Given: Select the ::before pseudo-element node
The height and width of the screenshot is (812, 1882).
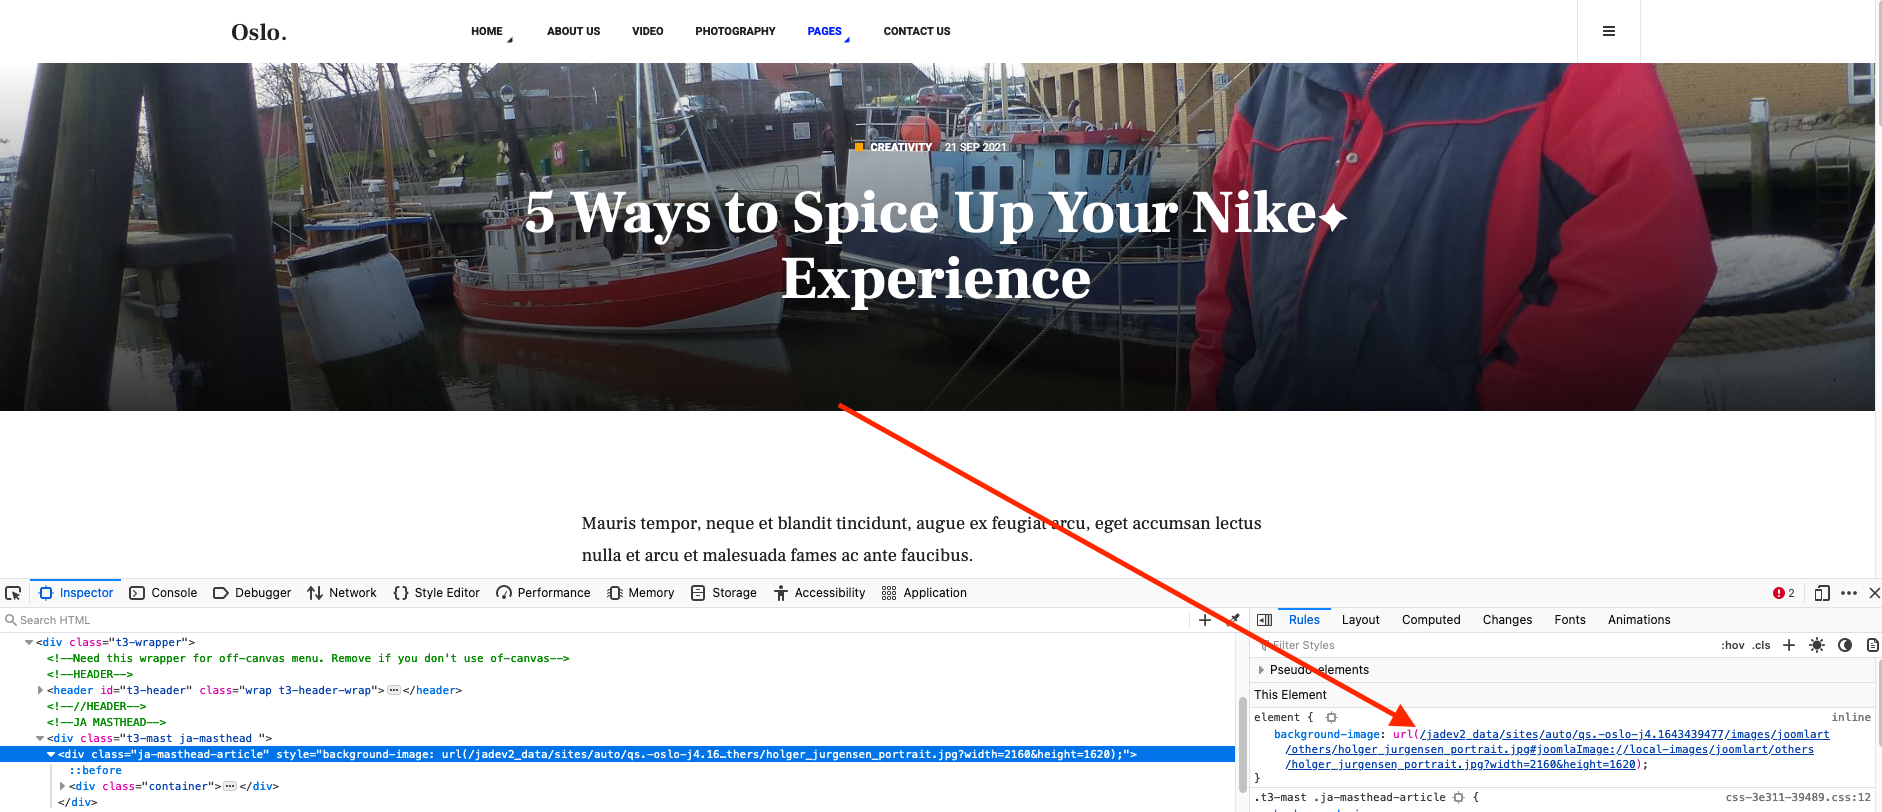Looking at the screenshot, I should click(95, 770).
